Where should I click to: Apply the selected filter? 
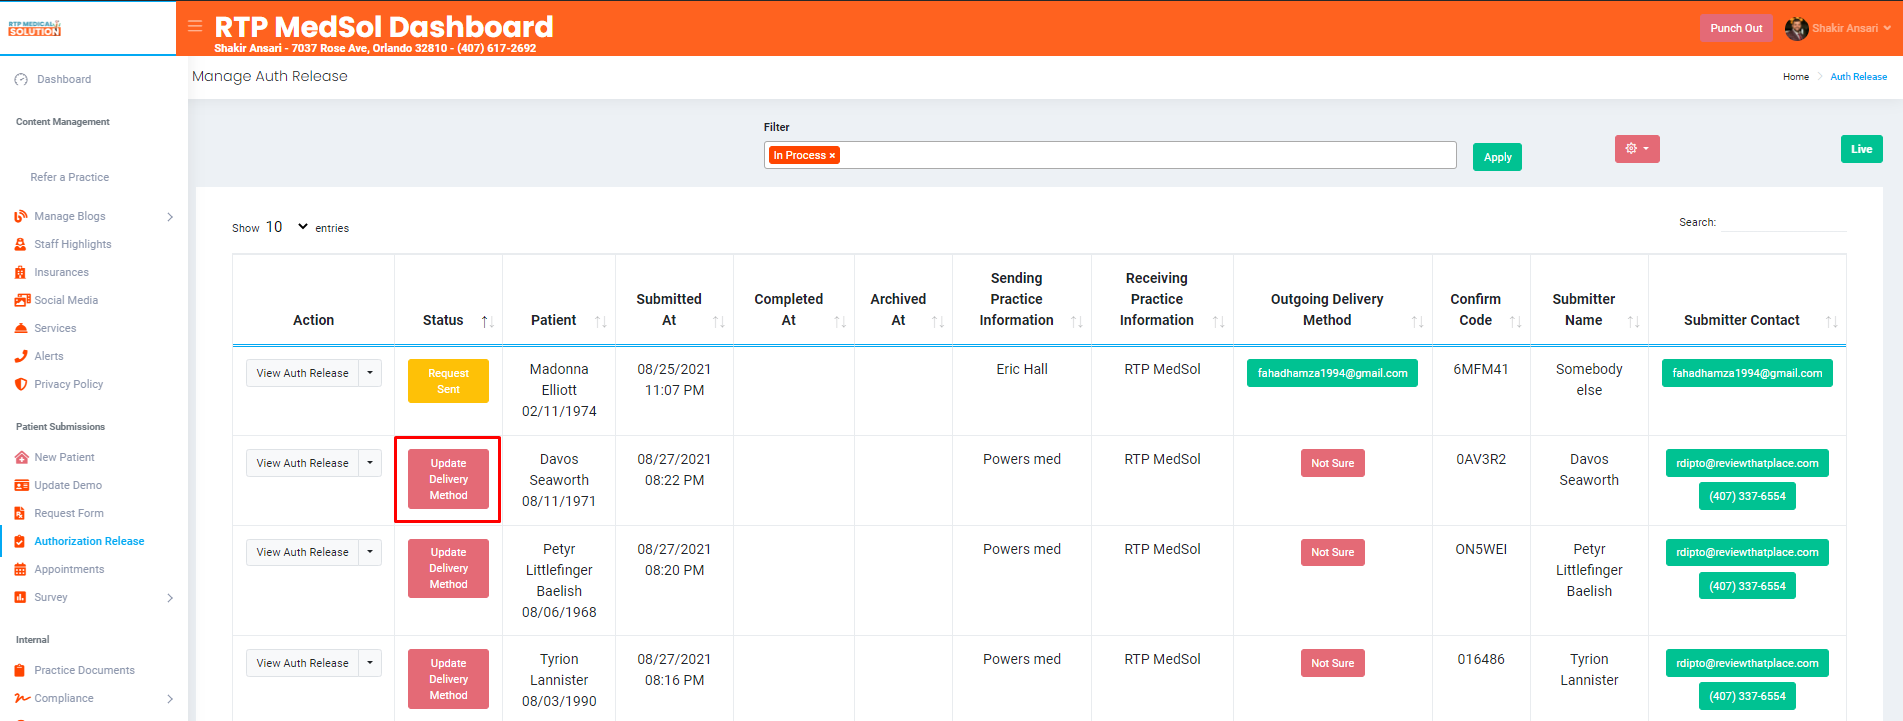pyautogui.click(x=1497, y=157)
